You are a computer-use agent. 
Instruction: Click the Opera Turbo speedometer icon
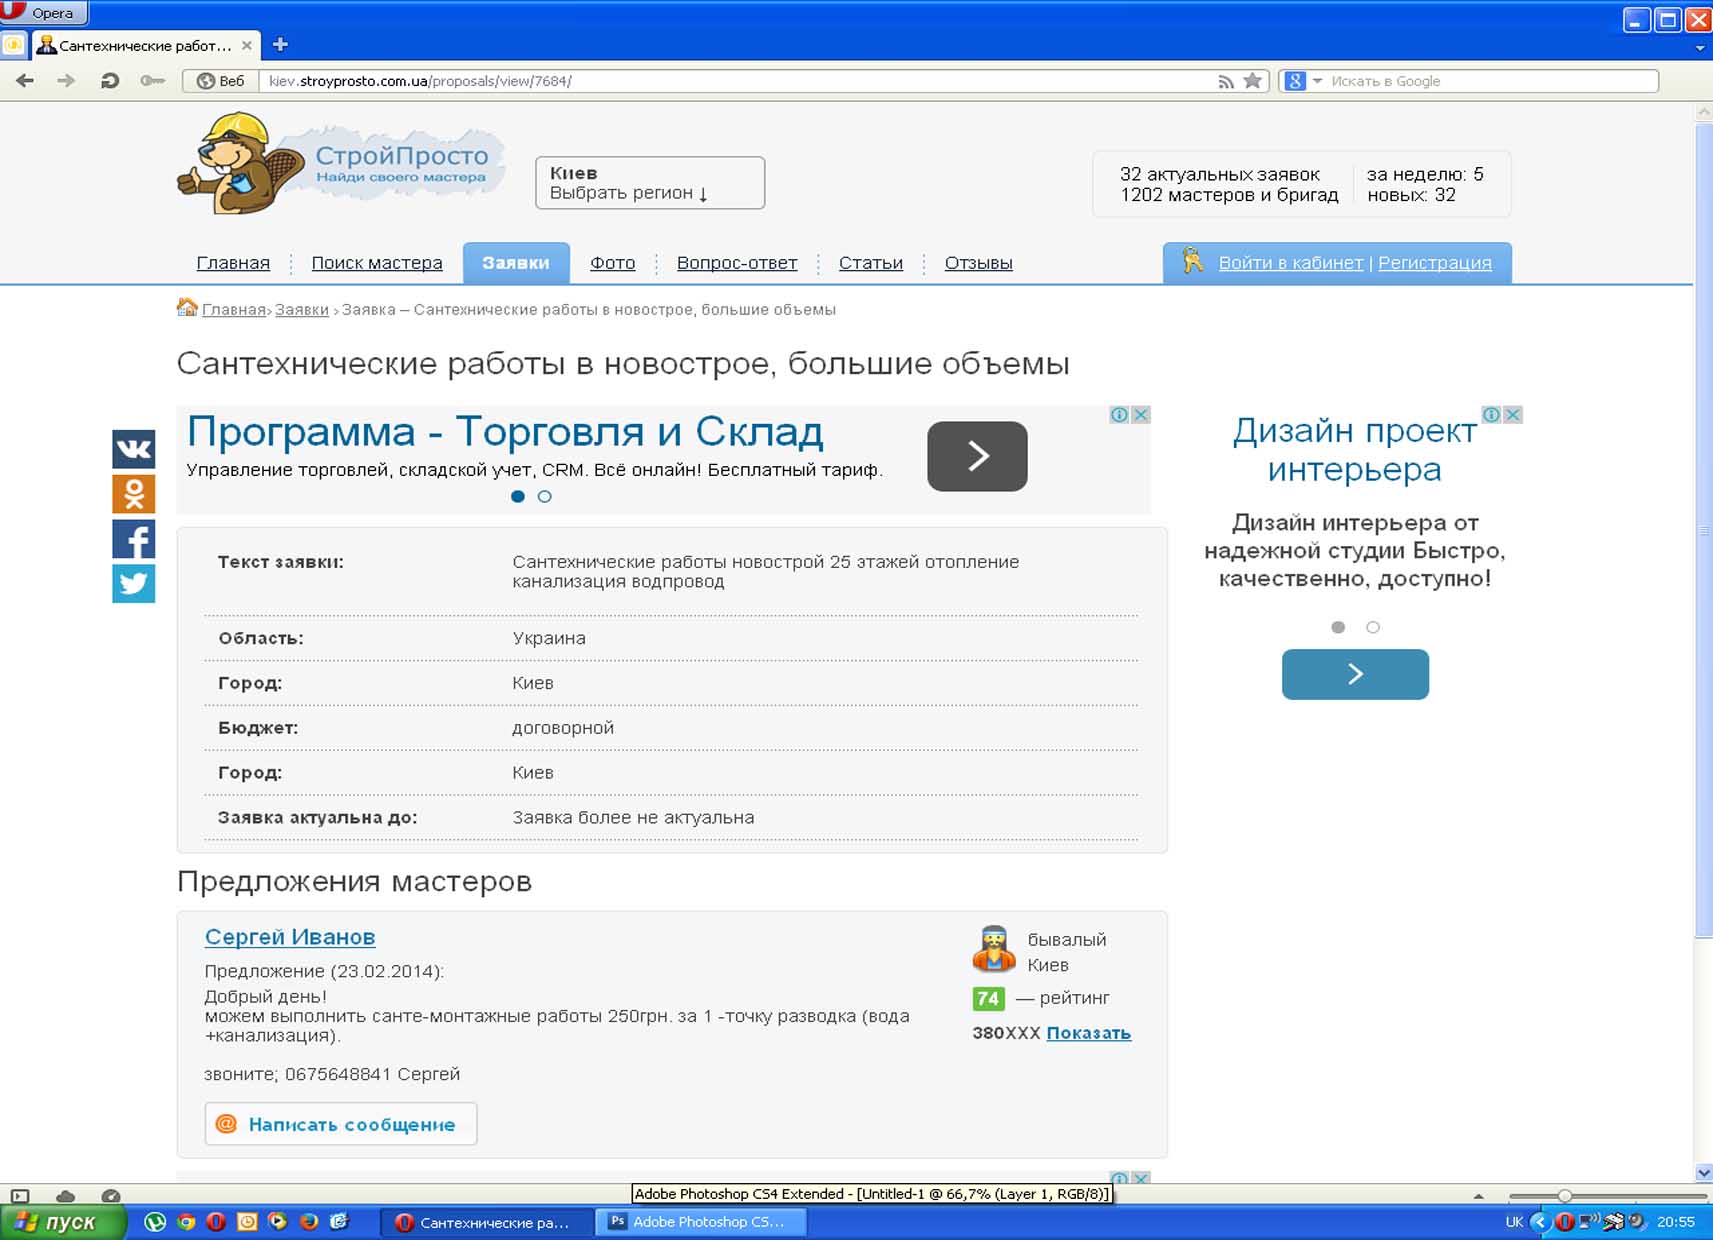tap(111, 1196)
